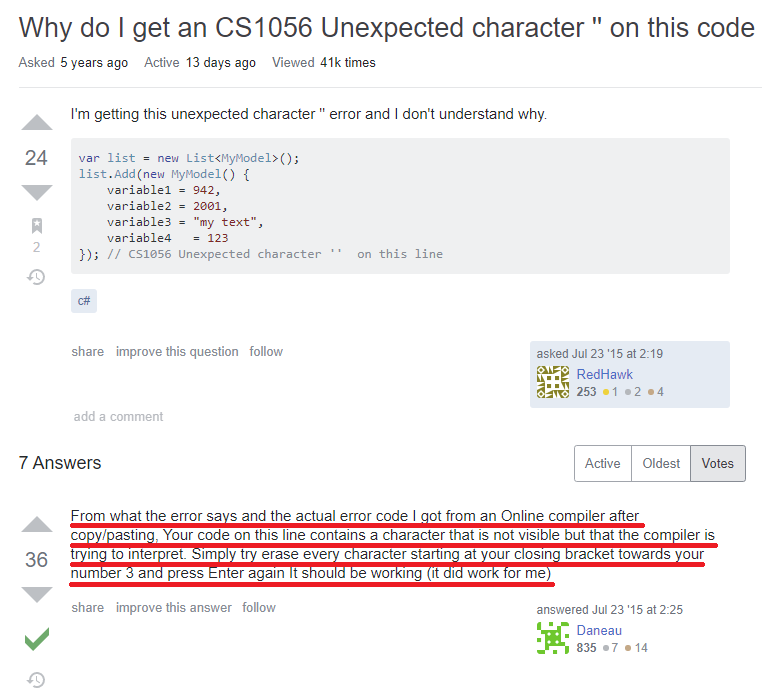Viewport: 762px width, 698px height.
Task: Share the question
Action: coord(87,351)
